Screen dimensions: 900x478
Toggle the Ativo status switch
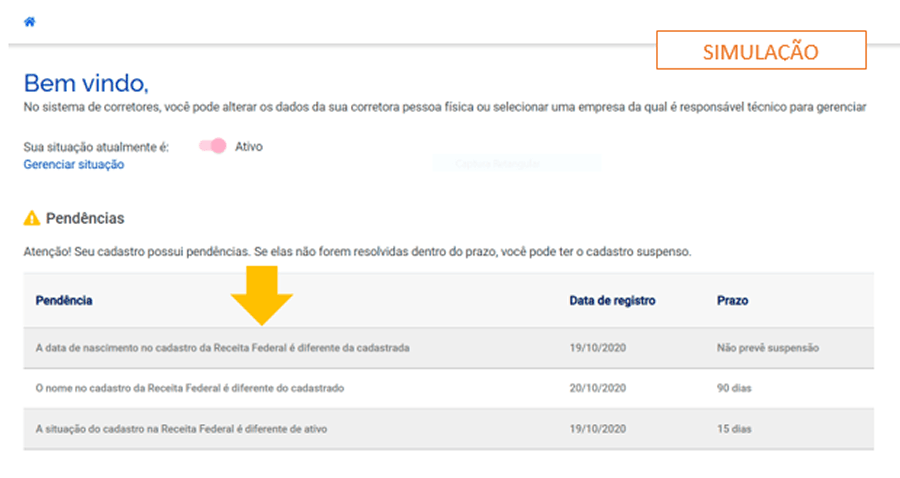(x=213, y=146)
